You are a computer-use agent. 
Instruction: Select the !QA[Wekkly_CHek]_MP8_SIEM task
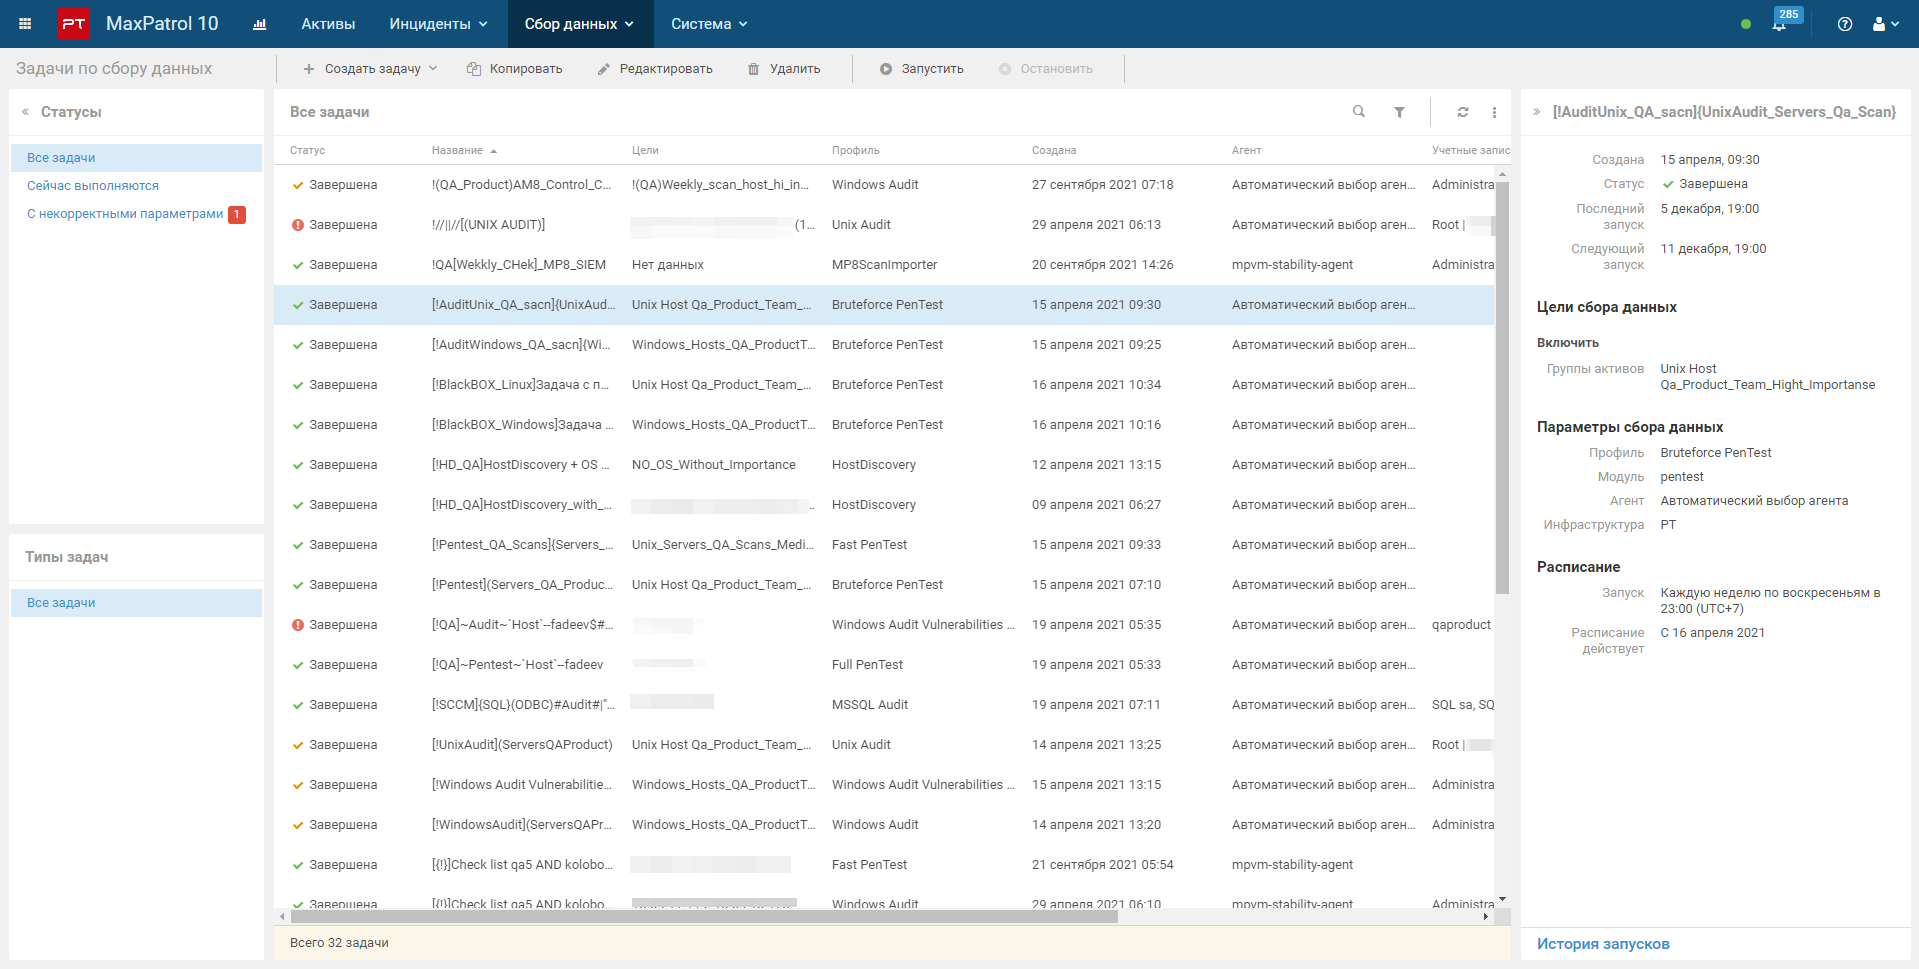click(x=884, y=265)
